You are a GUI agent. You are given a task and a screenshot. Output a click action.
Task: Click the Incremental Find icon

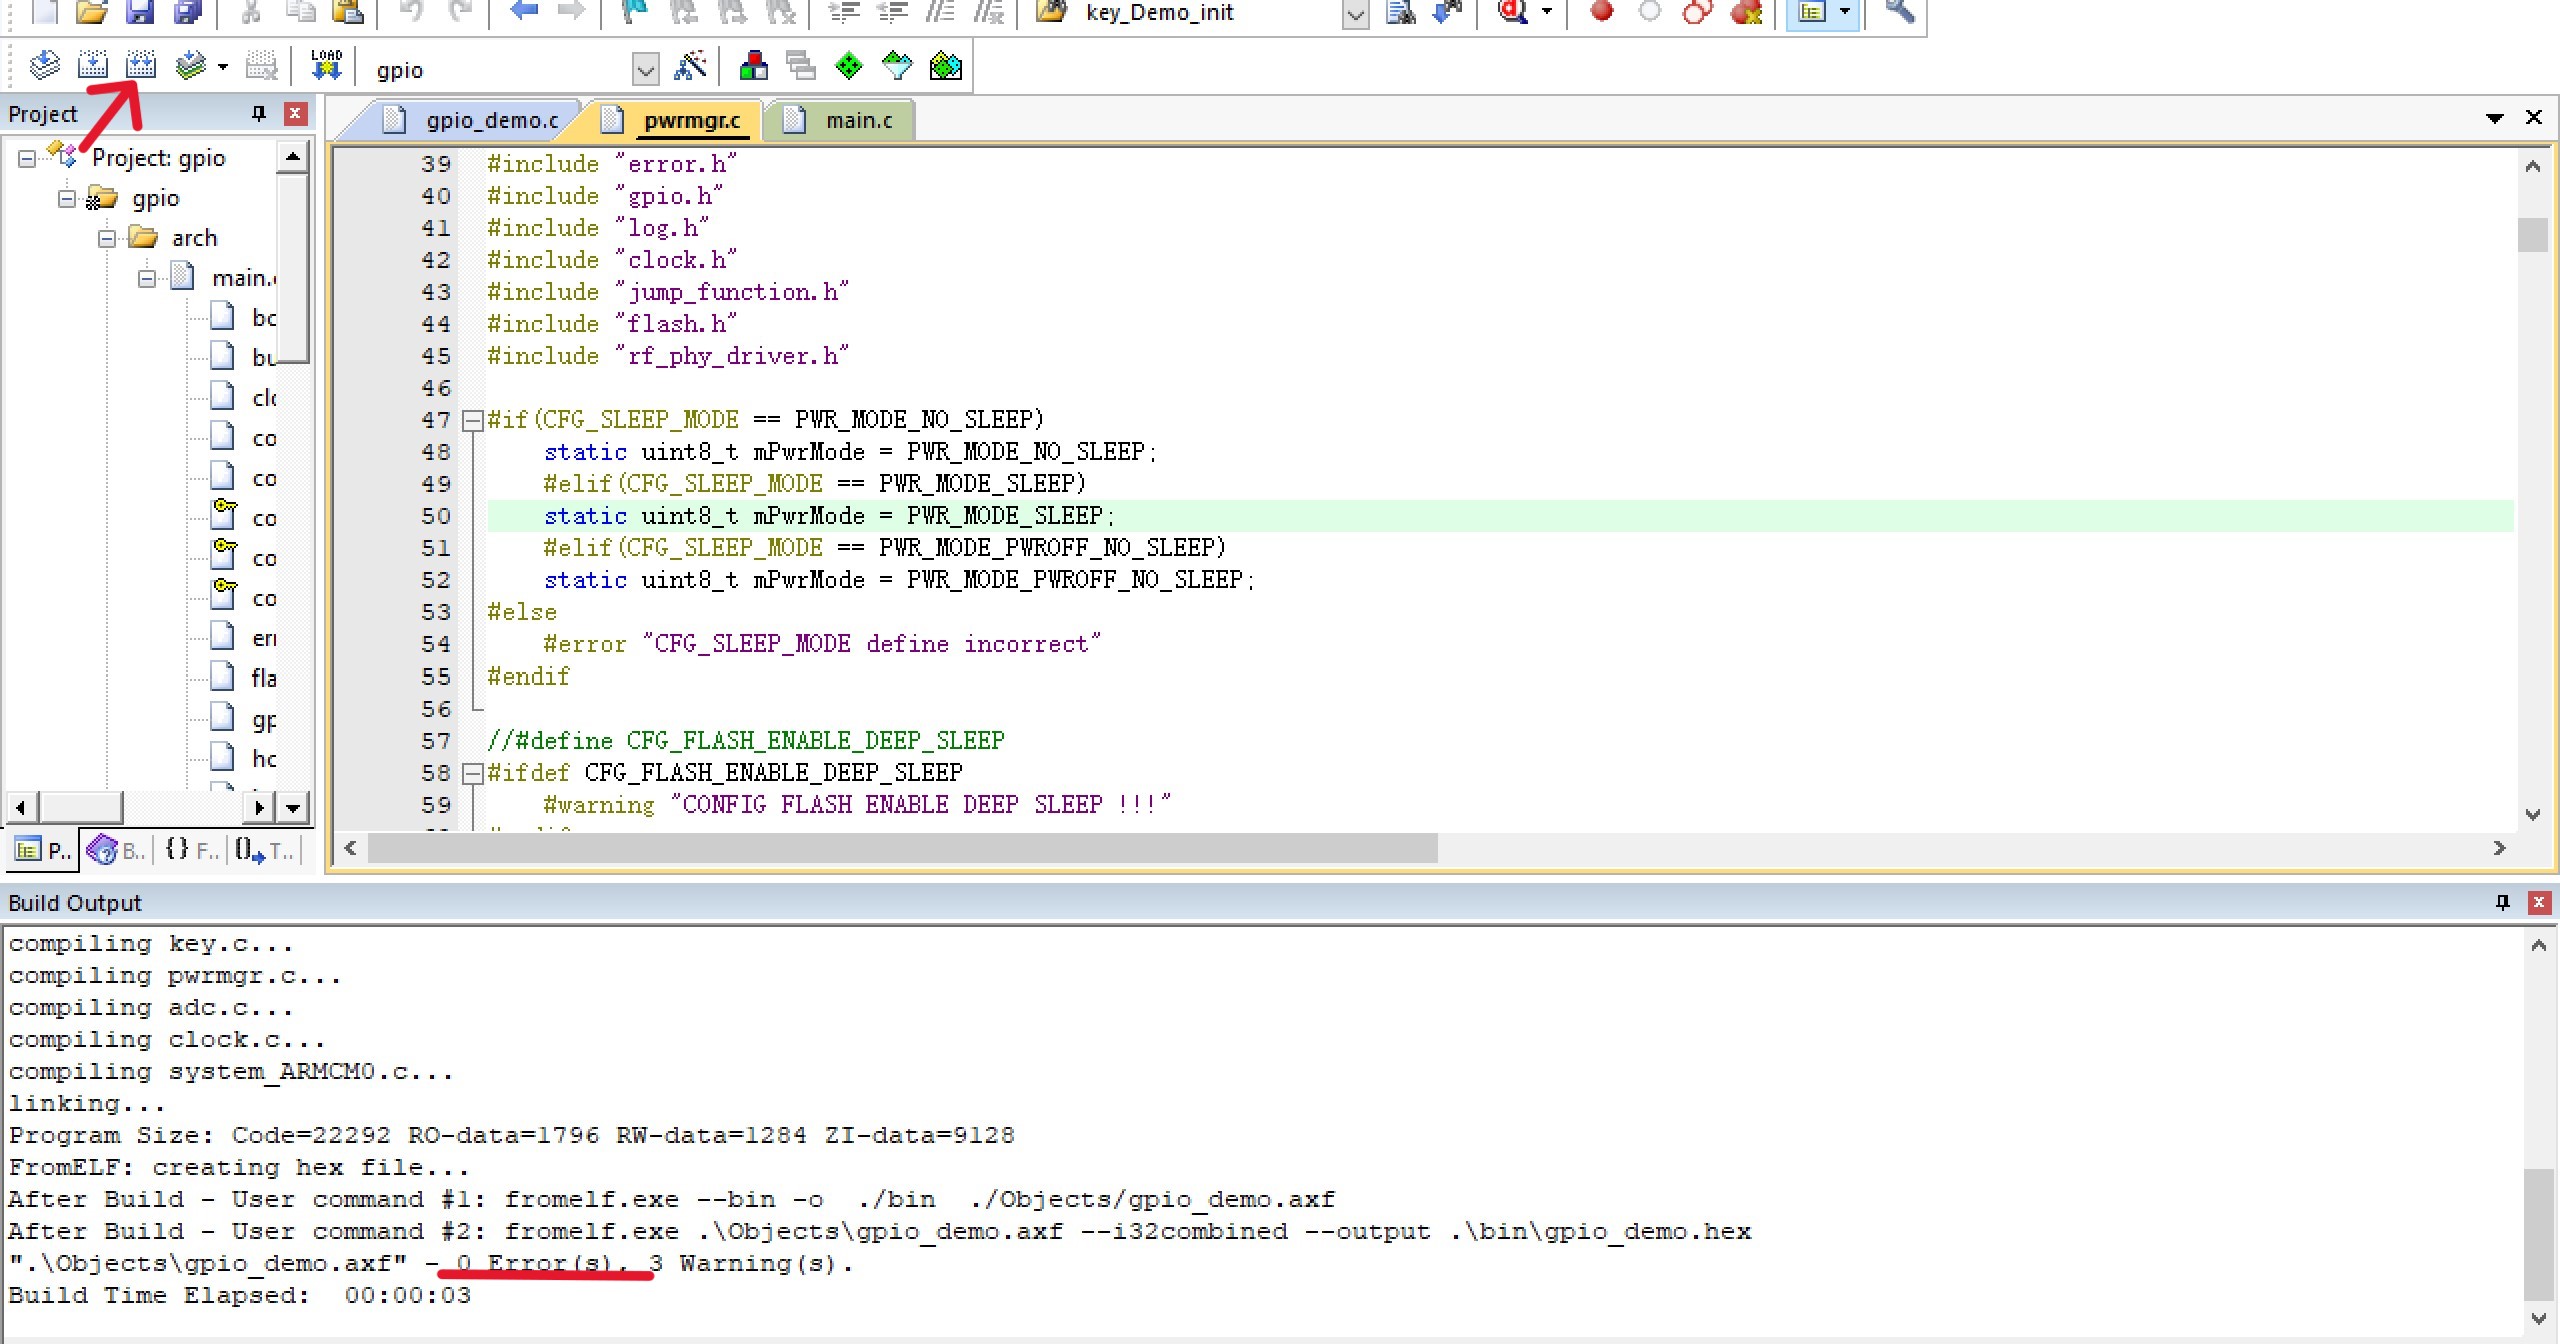[x=1447, y=12]
